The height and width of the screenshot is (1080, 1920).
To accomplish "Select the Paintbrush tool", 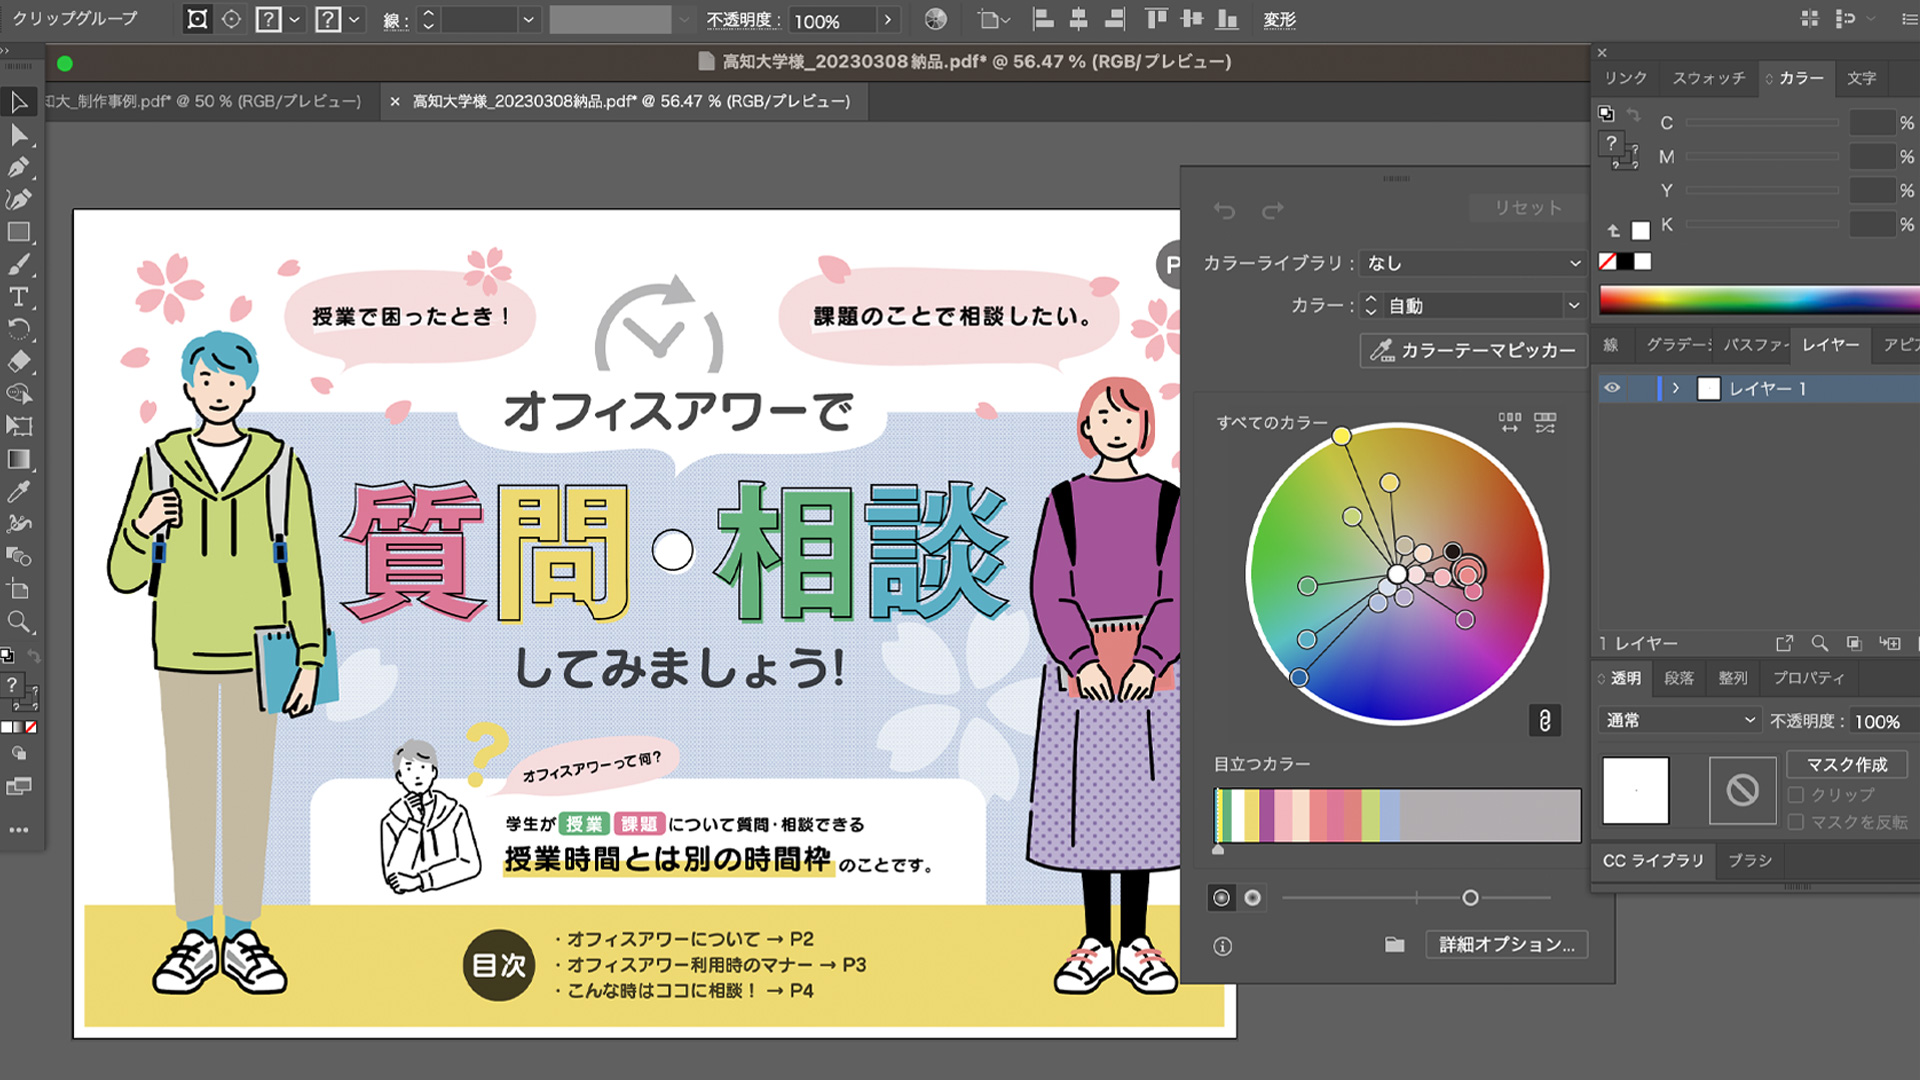I will tap(19, 265).
